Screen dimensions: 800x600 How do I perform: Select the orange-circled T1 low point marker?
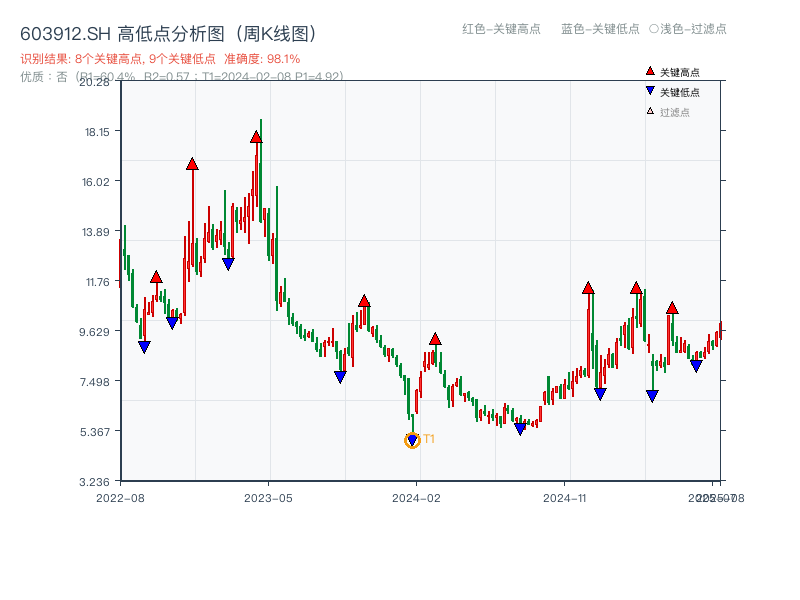(412, 440)
